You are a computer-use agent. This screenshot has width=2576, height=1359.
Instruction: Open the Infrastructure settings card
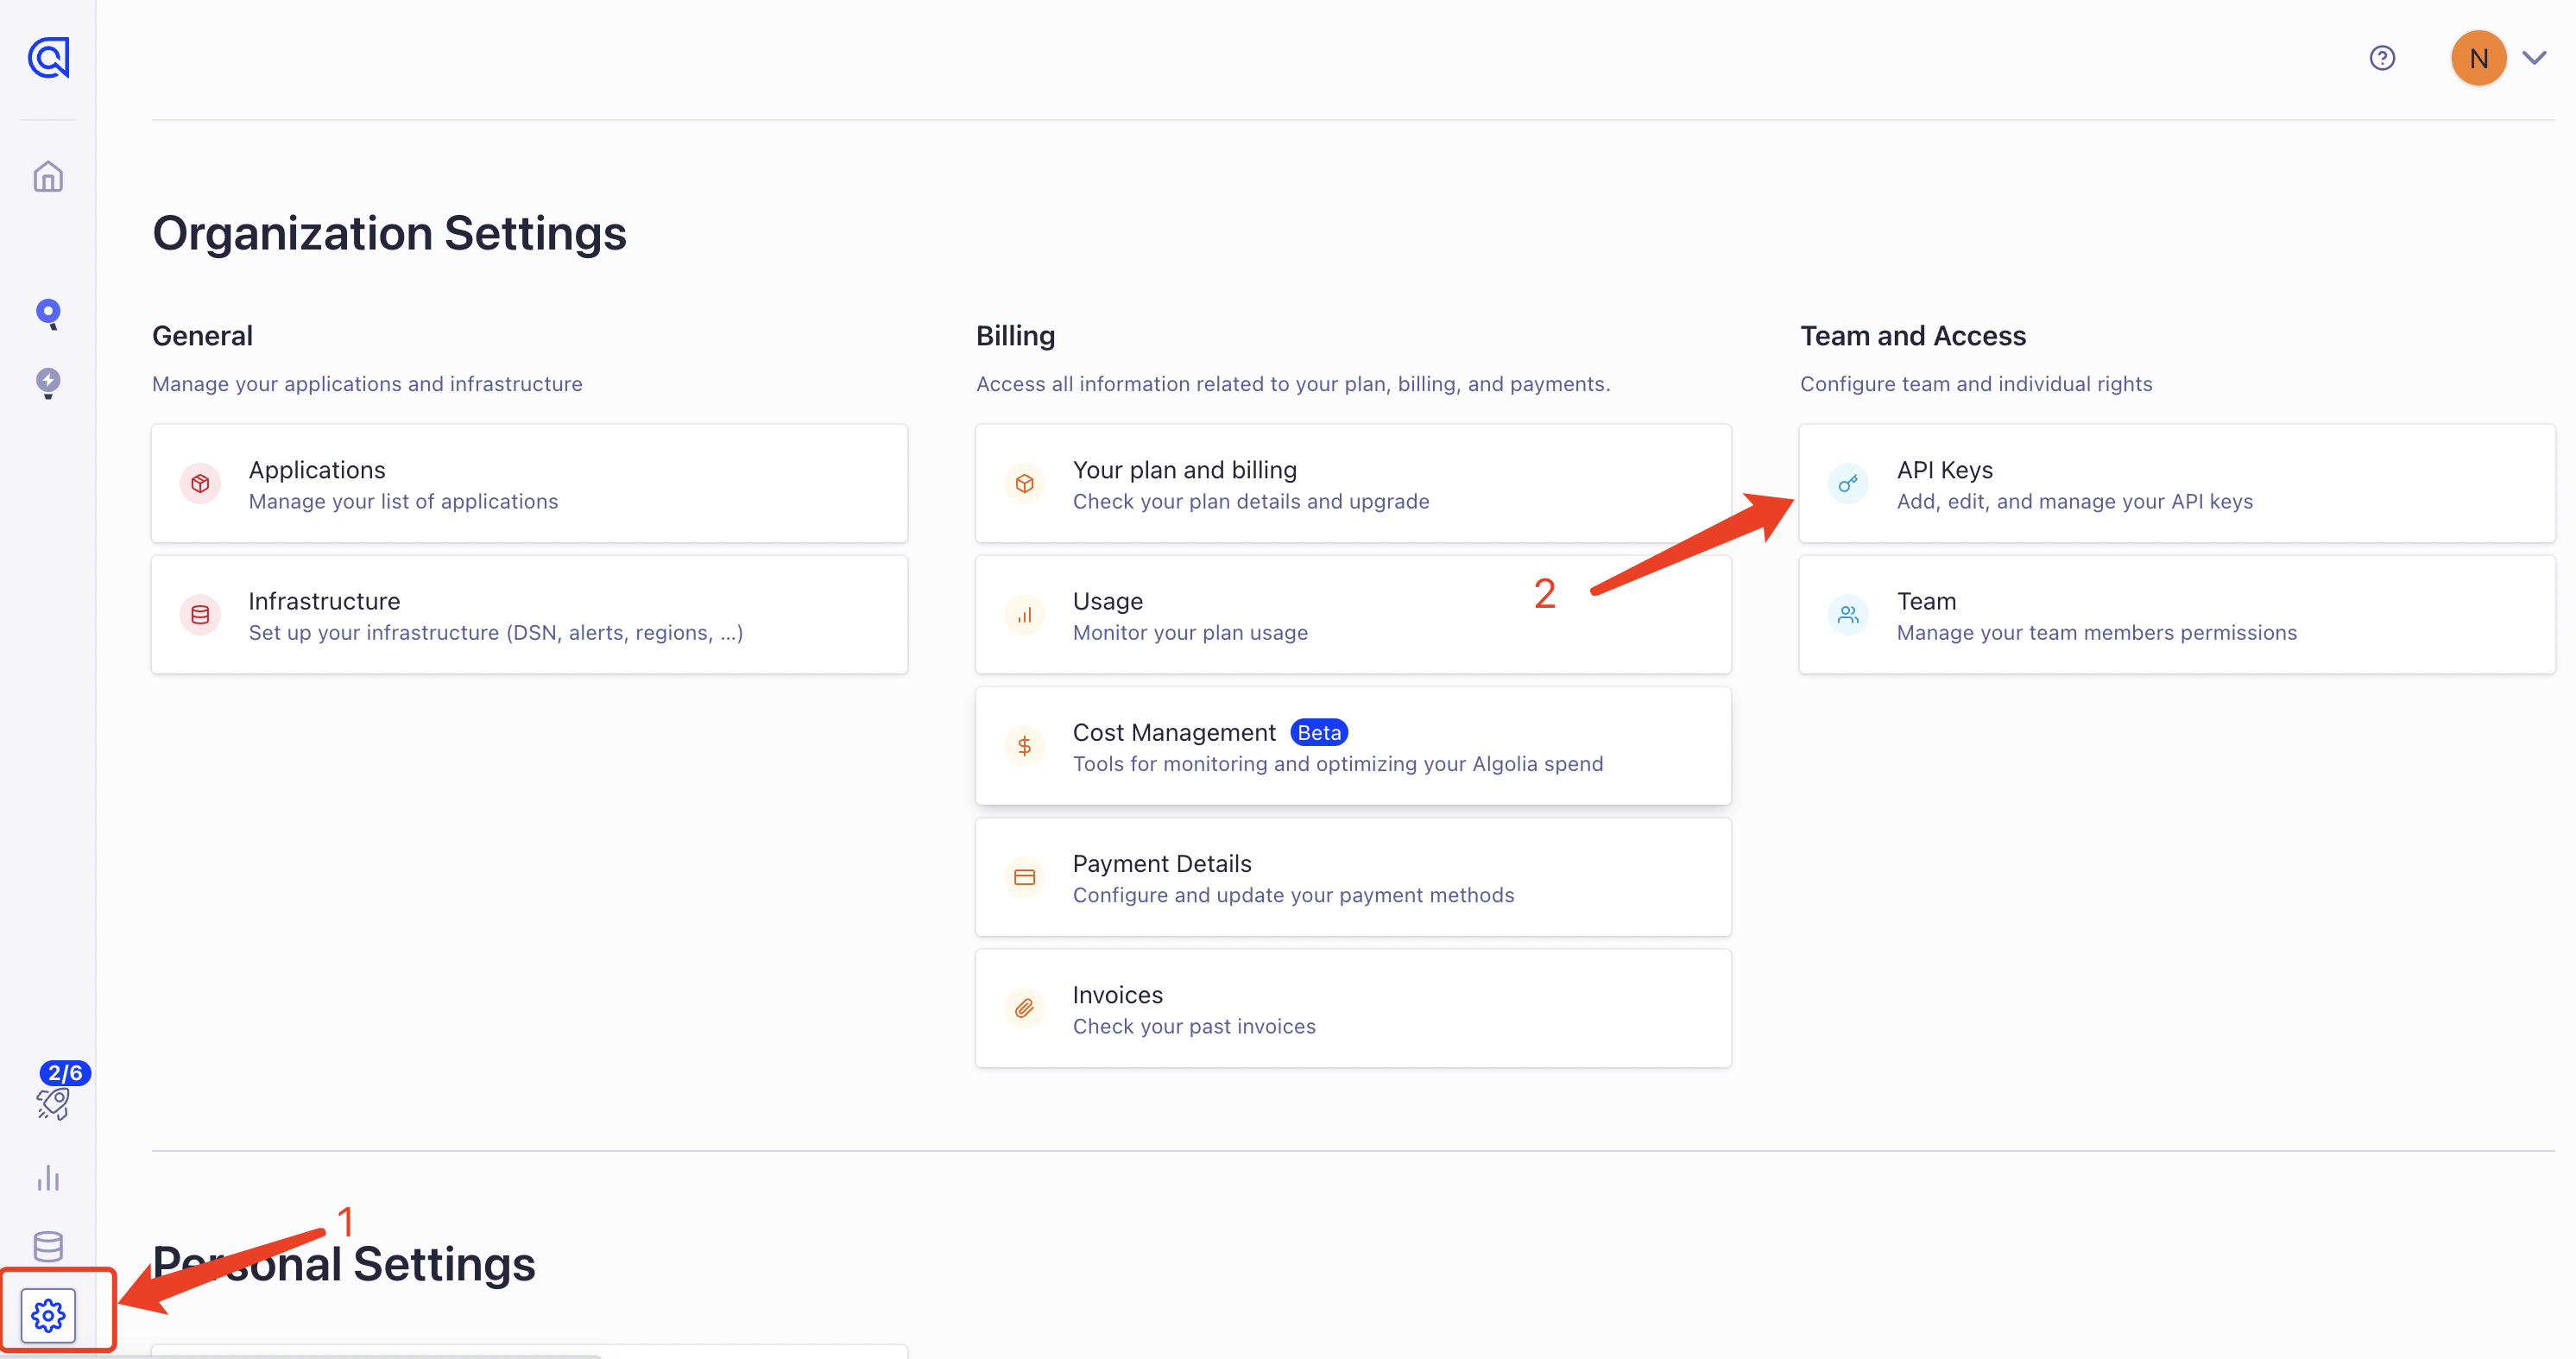coord(529,615)
